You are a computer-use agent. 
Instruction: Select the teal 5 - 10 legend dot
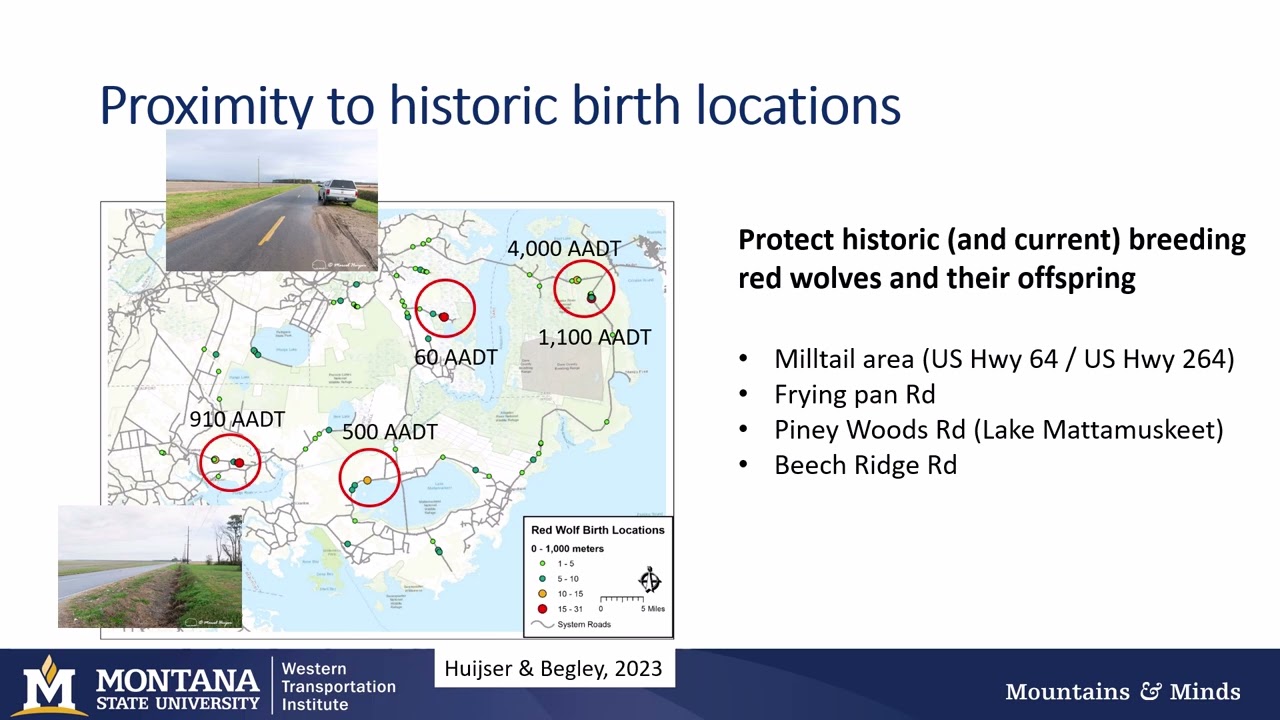[x=542, y=579]
